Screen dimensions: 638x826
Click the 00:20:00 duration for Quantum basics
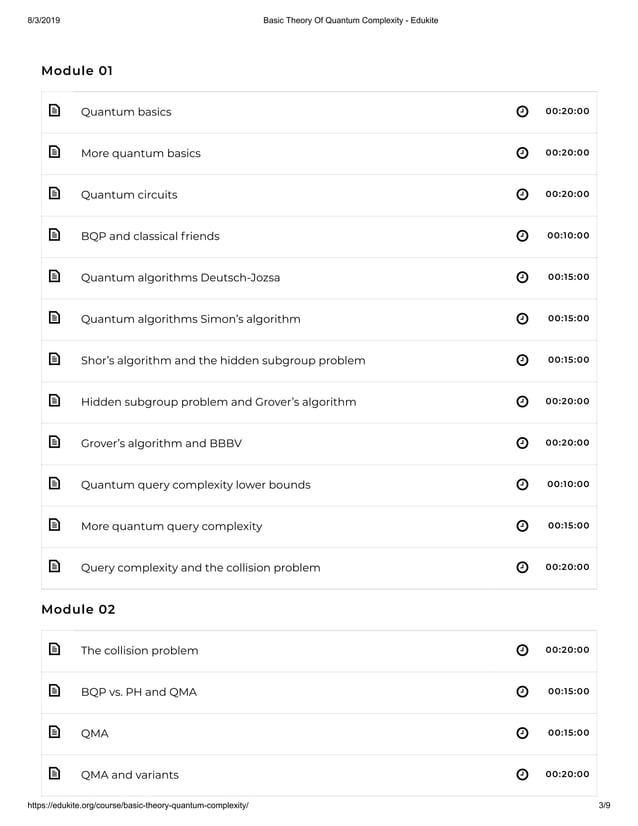coord(567,111)
